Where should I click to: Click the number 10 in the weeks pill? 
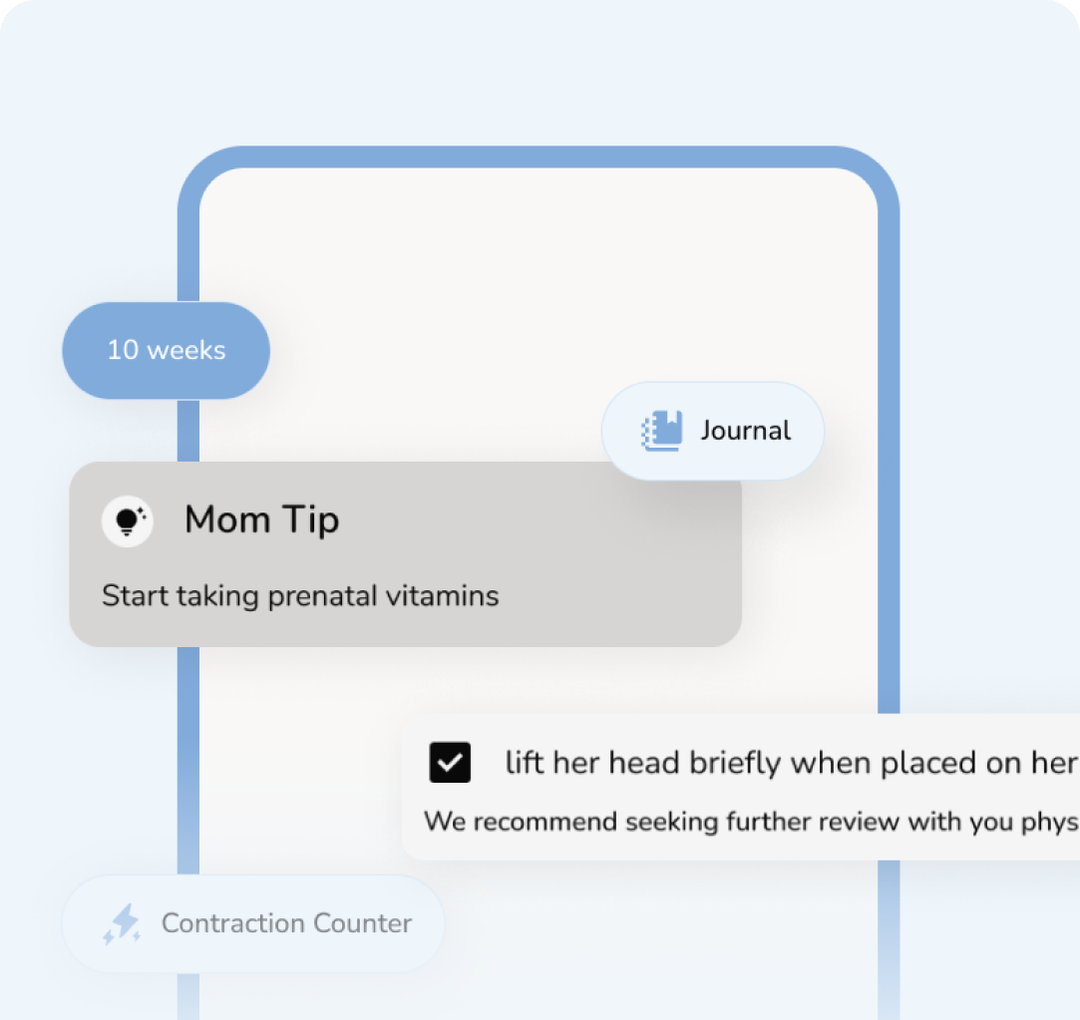tap(122, 350)
